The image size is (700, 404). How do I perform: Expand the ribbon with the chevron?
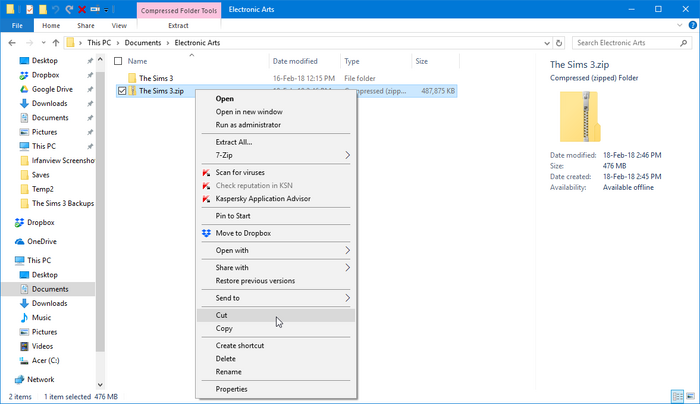(x=679, y=25)
